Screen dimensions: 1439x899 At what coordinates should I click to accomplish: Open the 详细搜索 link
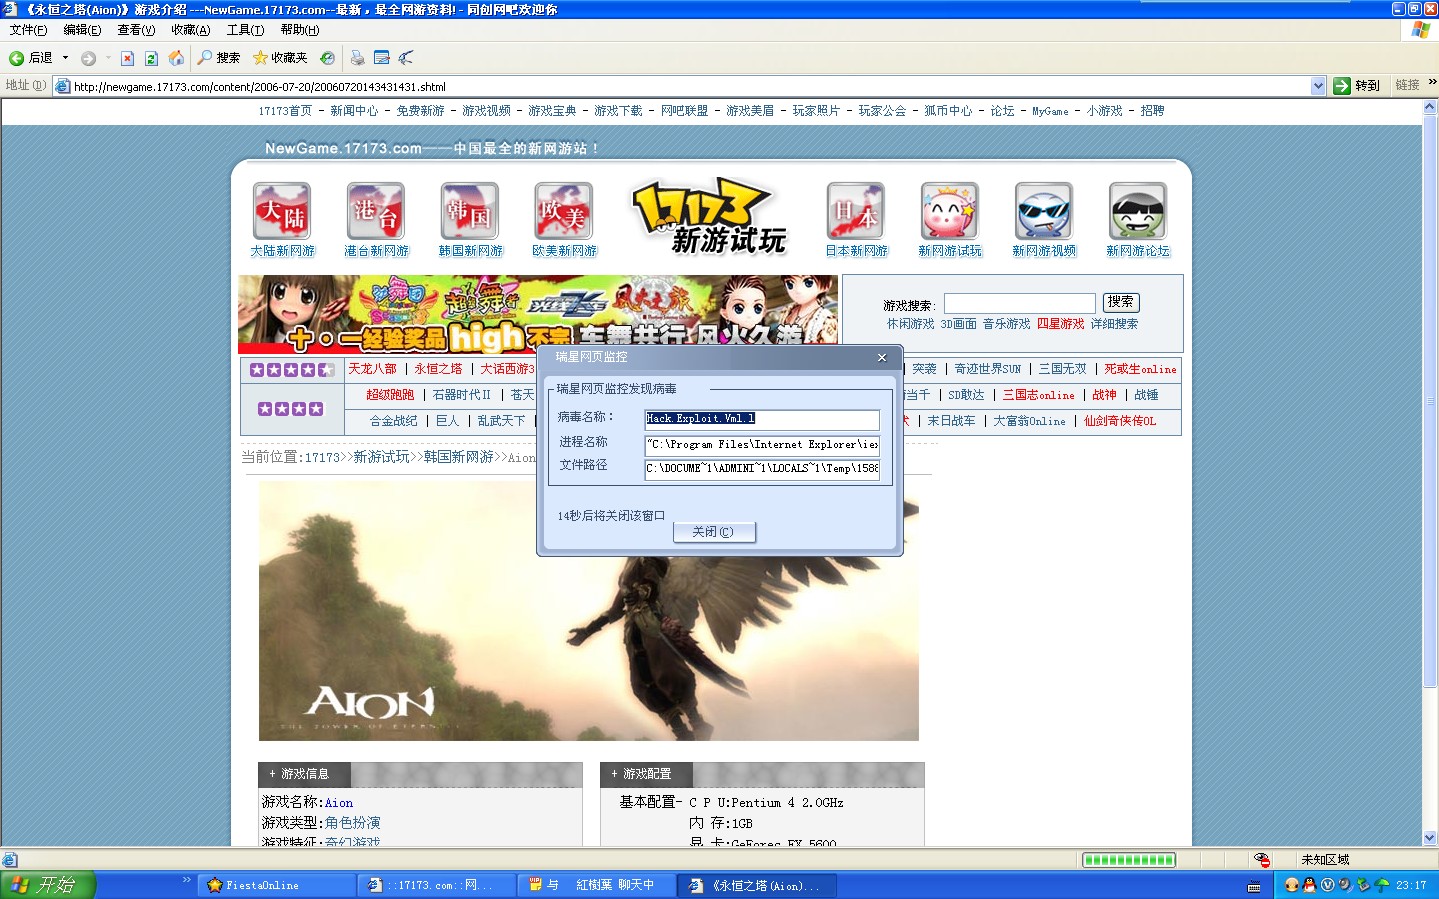click(x=1114, y=324)
